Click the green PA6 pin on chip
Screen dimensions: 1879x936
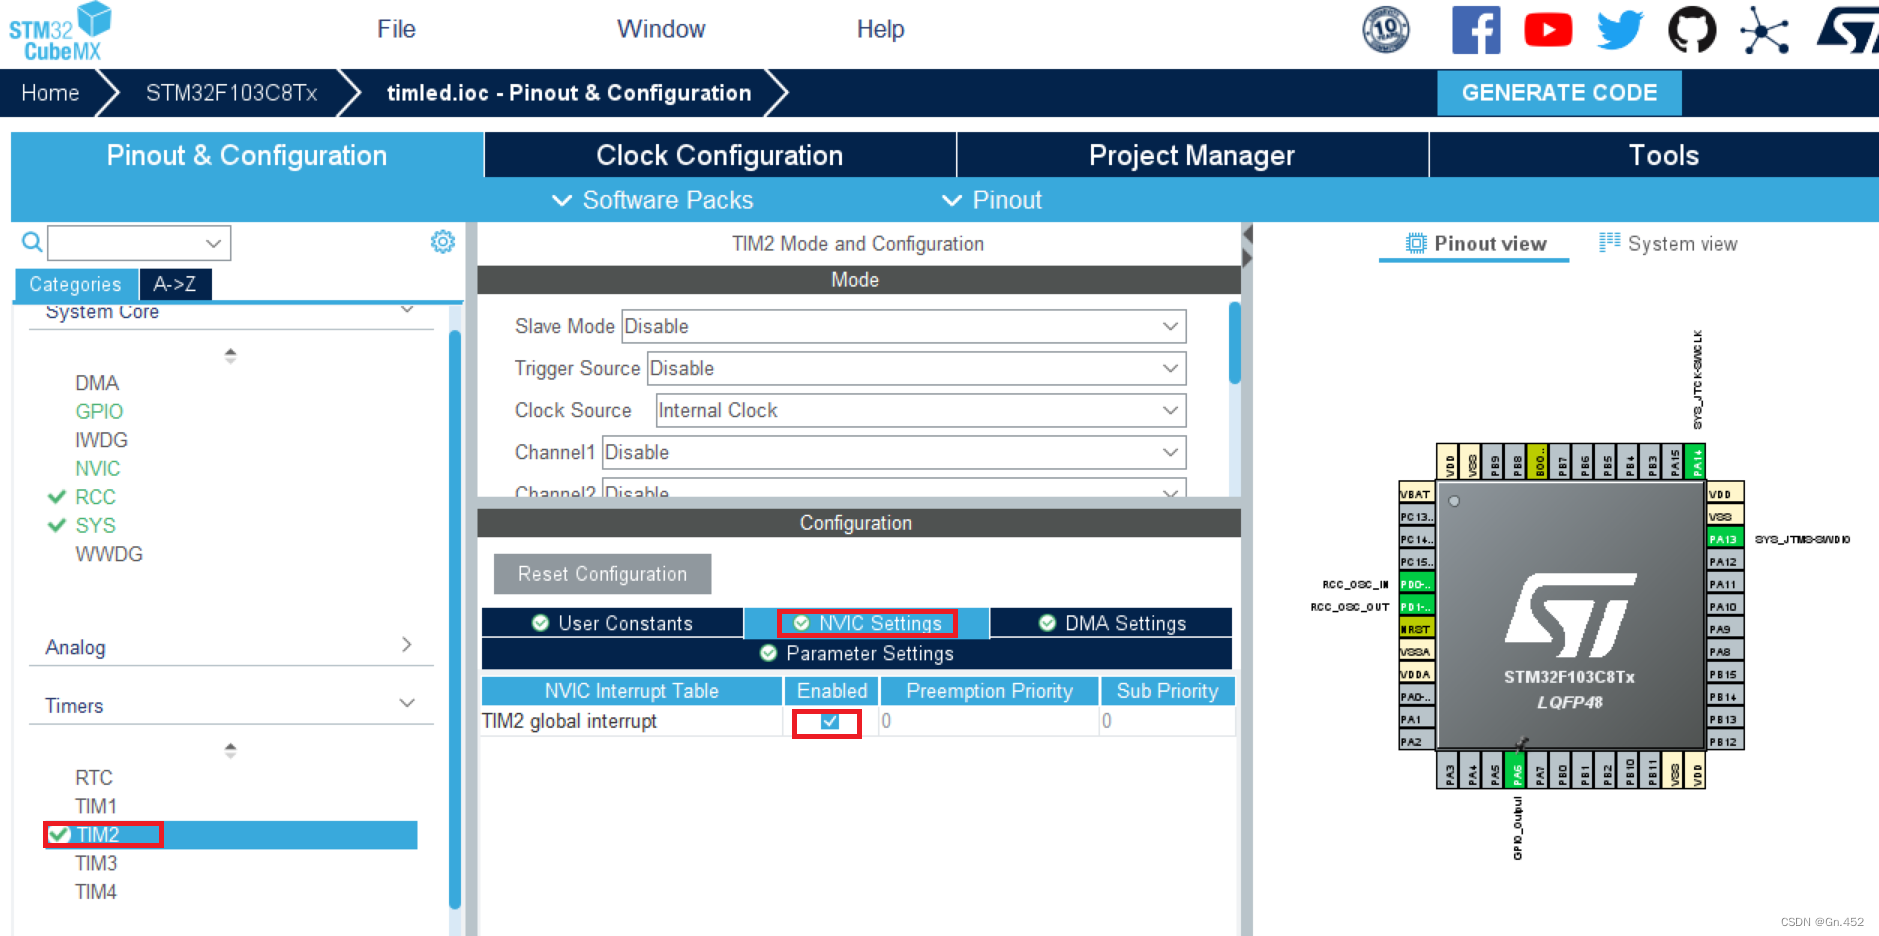coord(1516,770)
